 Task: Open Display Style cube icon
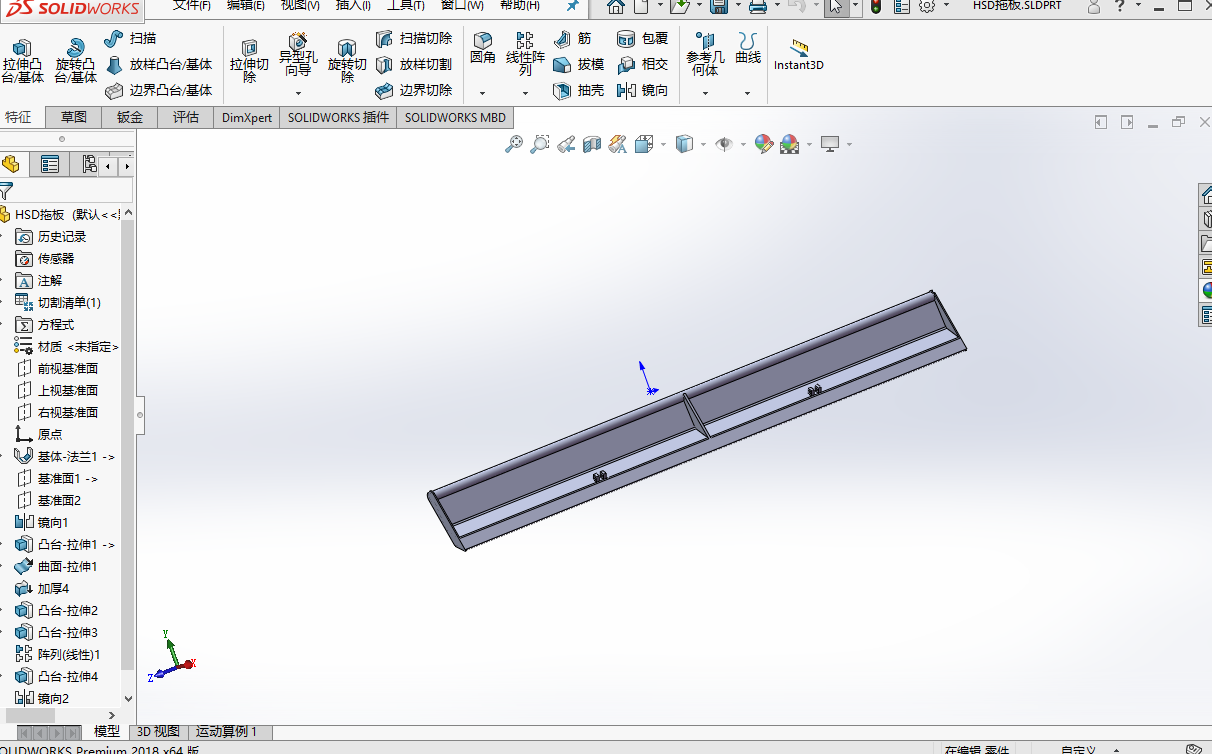(x=684, y=144)
